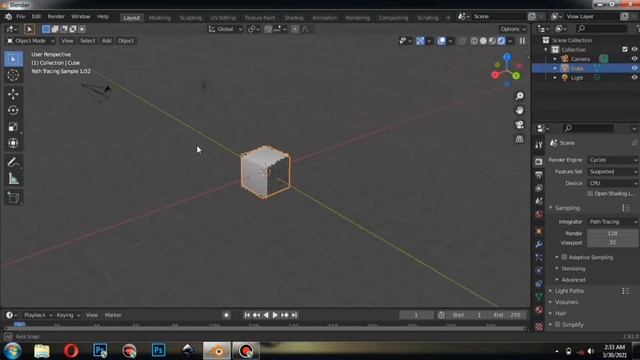Click the current frame field

click(x=416, y=315)
